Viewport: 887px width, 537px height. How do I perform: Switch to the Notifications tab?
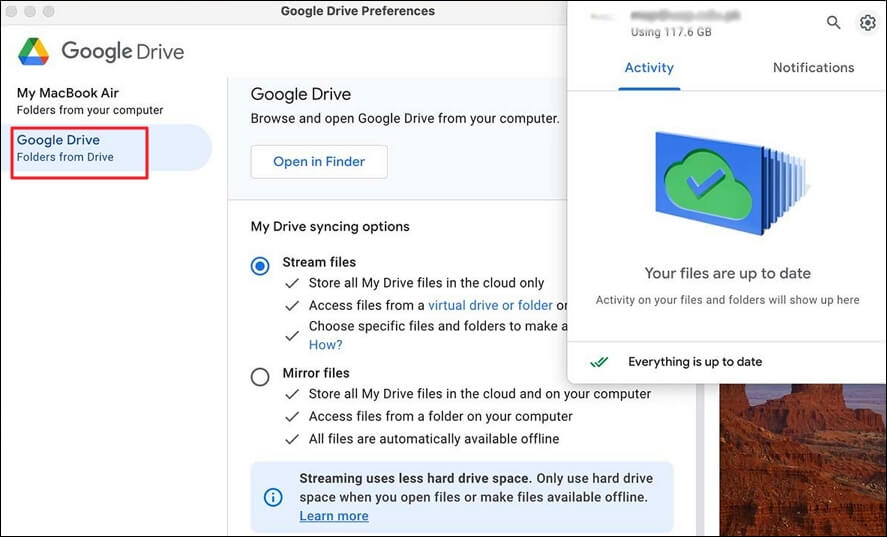click(x=813, y=68)
